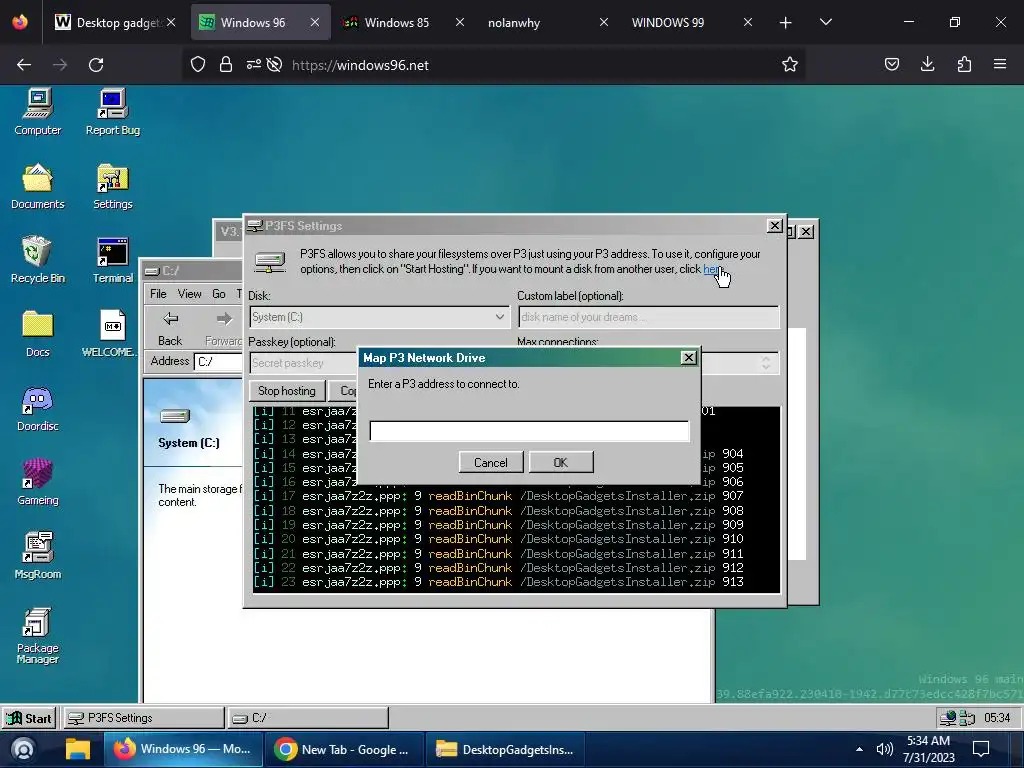Open the Gameing desktop shortcut

[38, 481]
